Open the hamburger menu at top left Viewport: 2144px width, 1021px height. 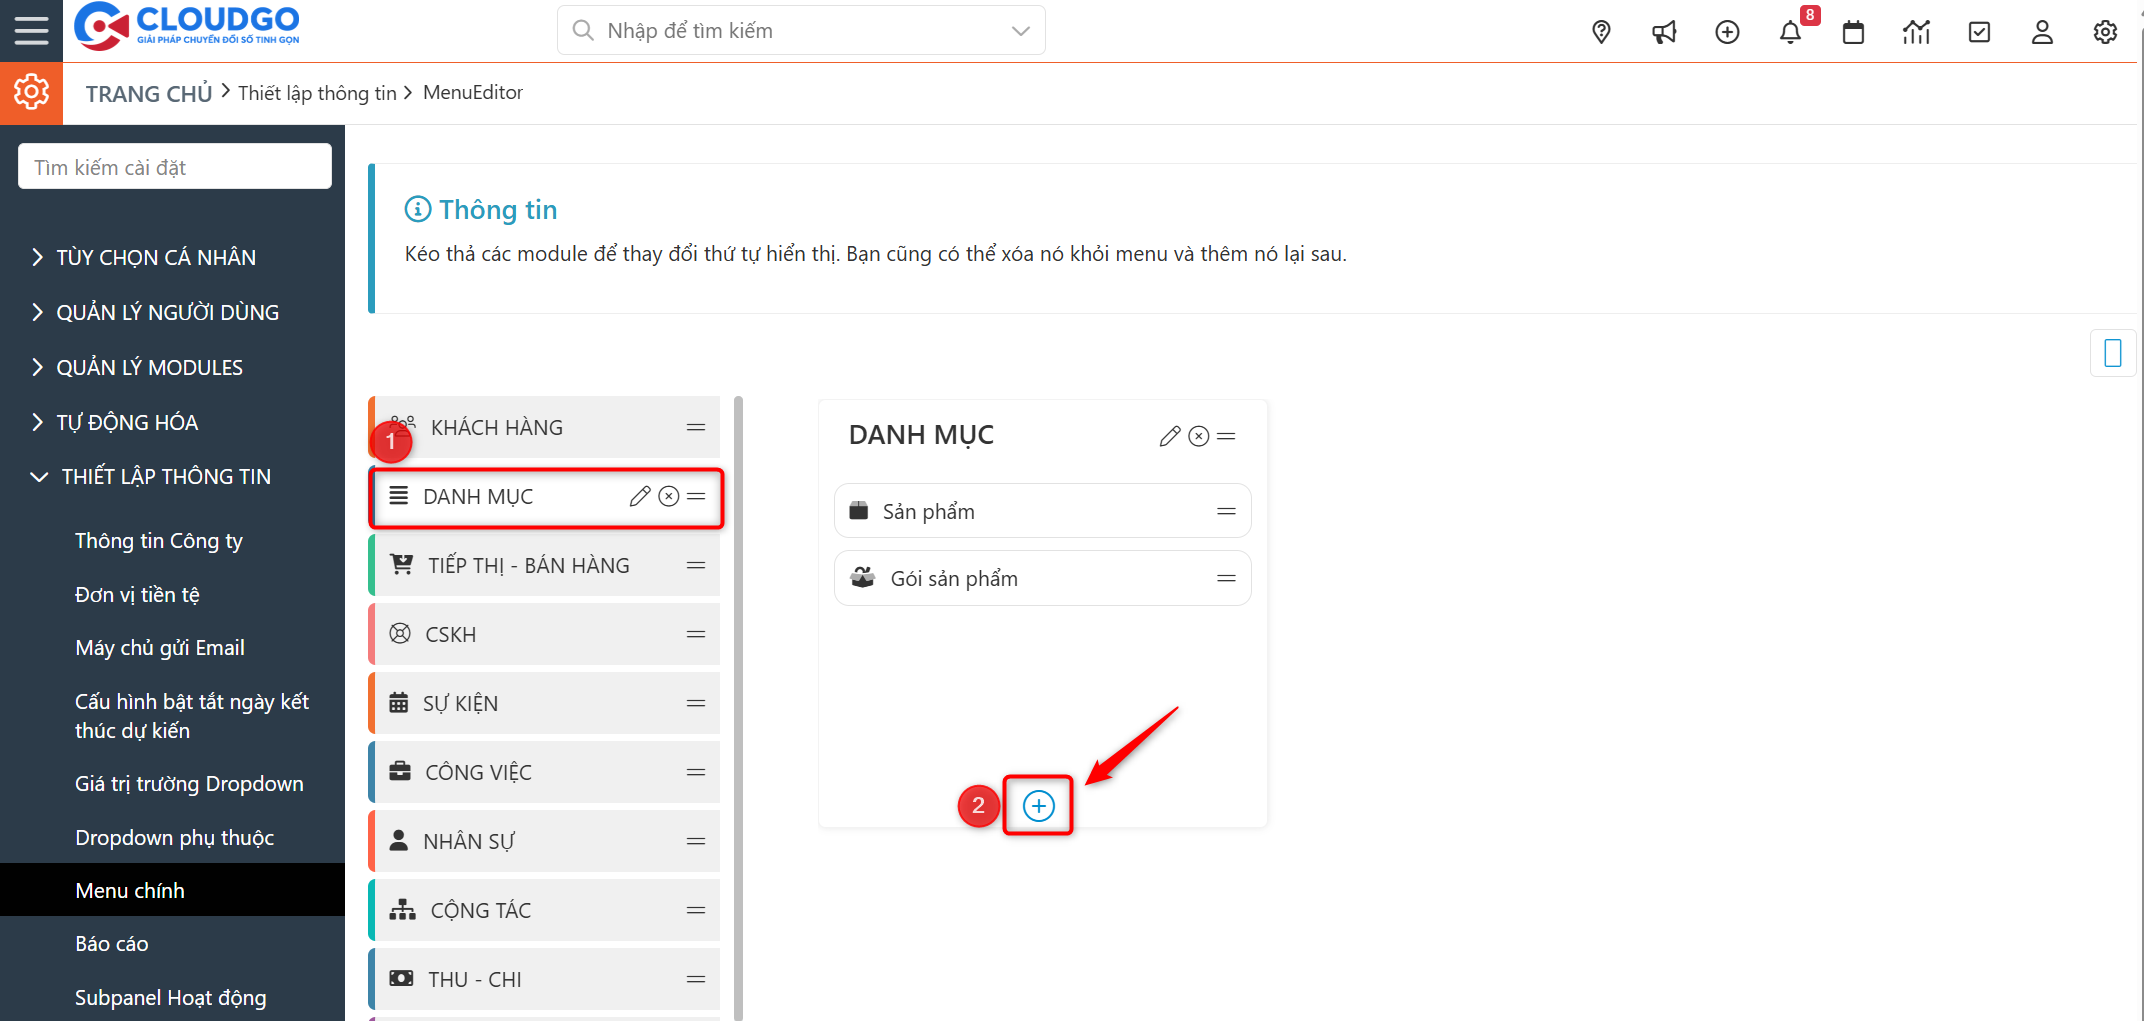(31, 30)
